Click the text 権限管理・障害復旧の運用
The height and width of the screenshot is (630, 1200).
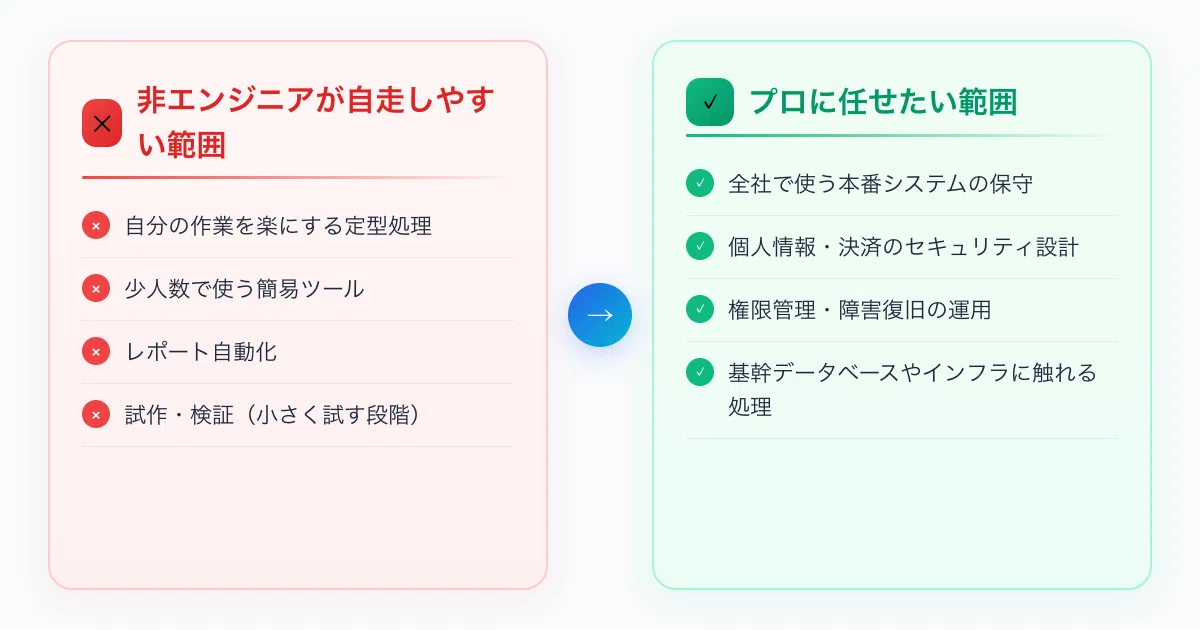[x=860, y=309]
